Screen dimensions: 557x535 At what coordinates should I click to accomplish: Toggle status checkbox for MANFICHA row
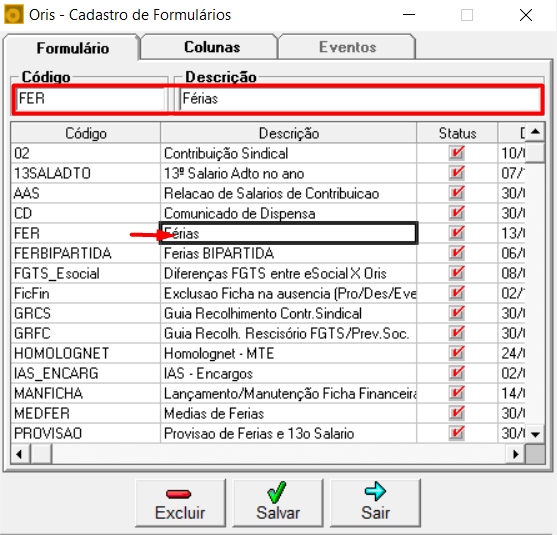point(457,393)
